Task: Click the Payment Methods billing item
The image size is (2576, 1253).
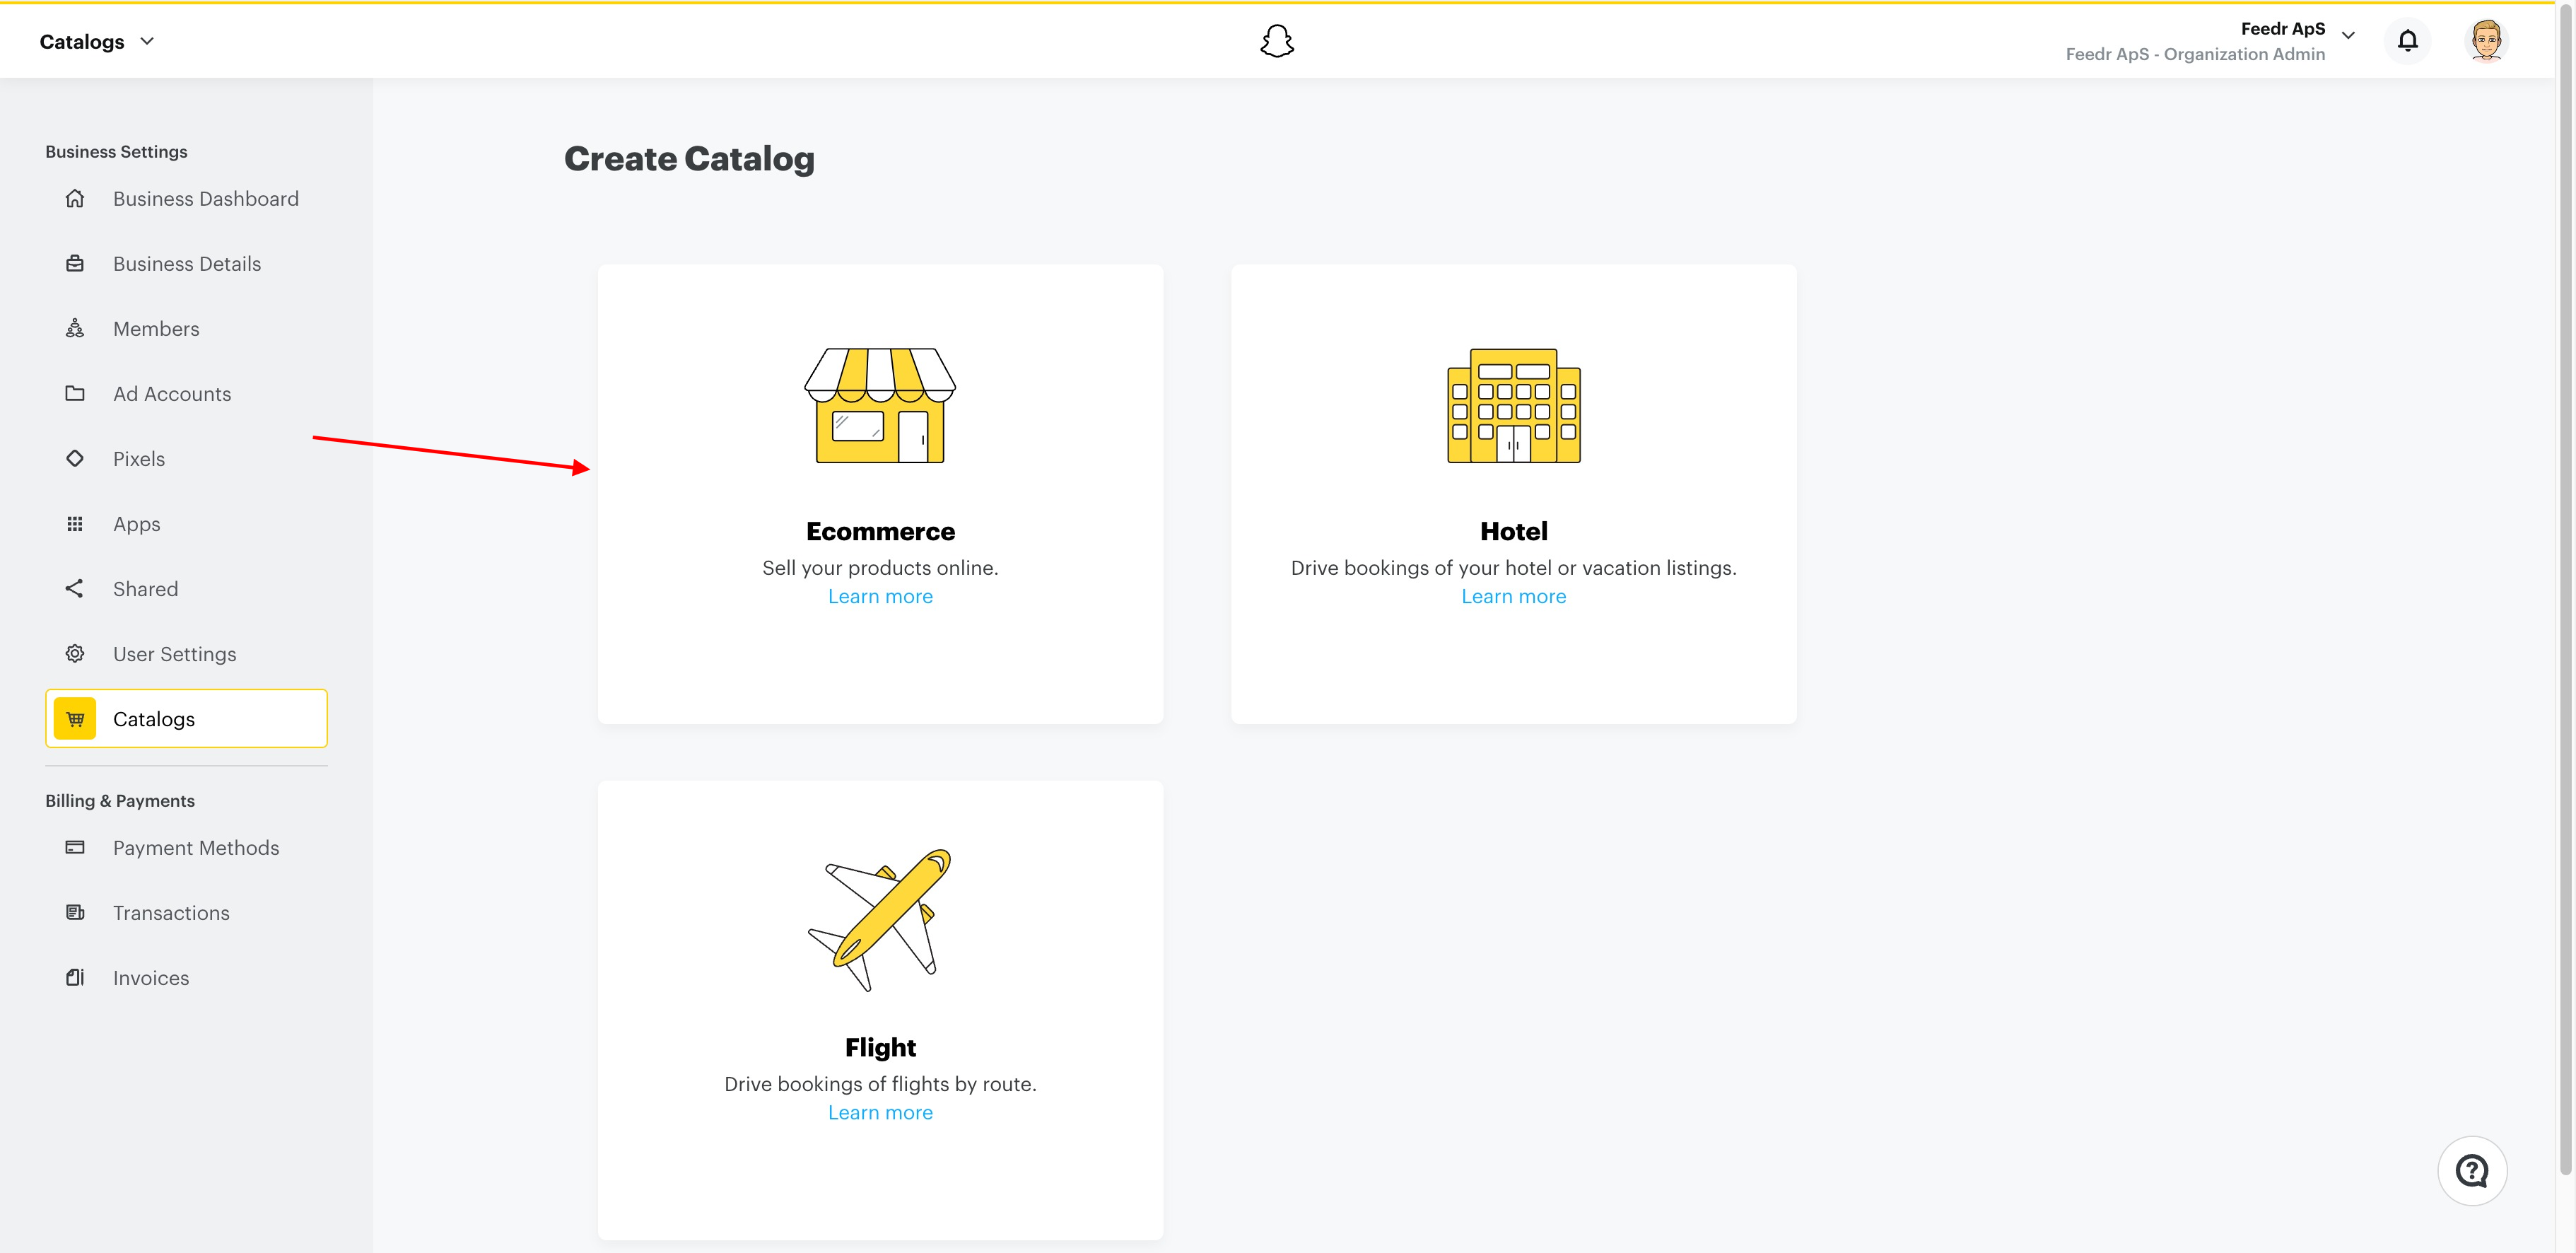Action: click(197, 847)
